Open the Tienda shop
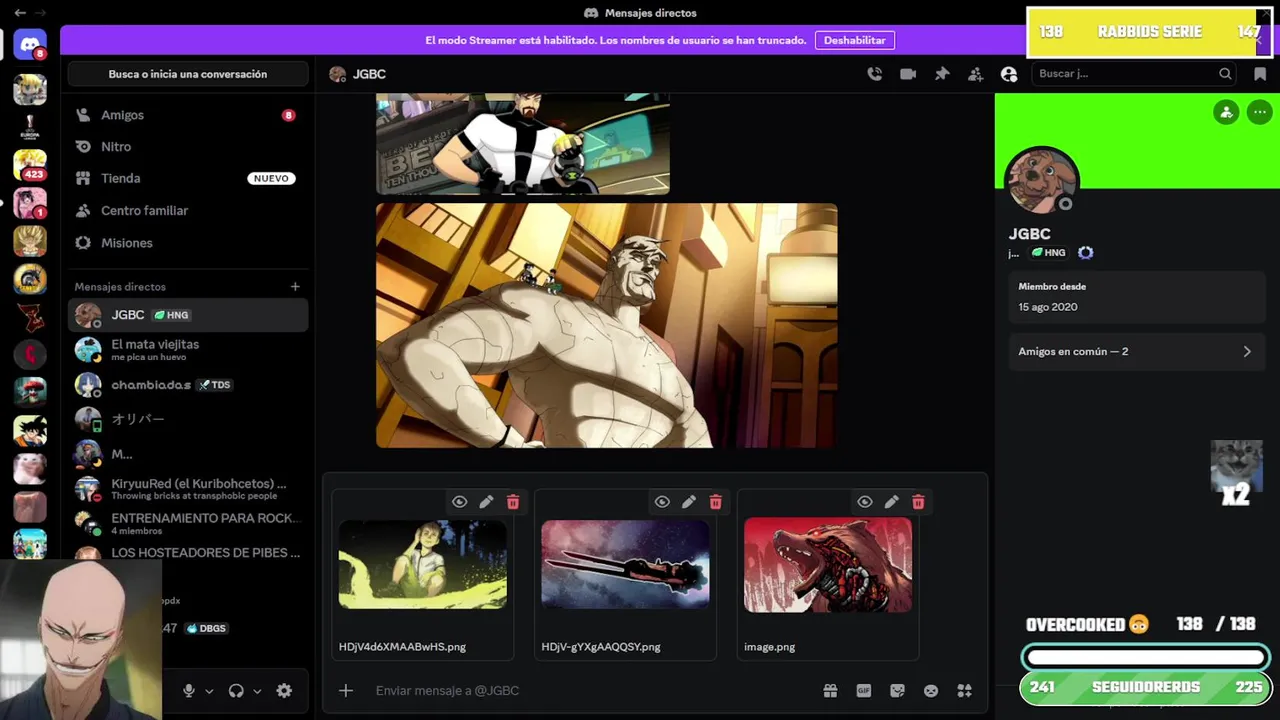This screenshot has height=720, width=1280. point(188,179)
